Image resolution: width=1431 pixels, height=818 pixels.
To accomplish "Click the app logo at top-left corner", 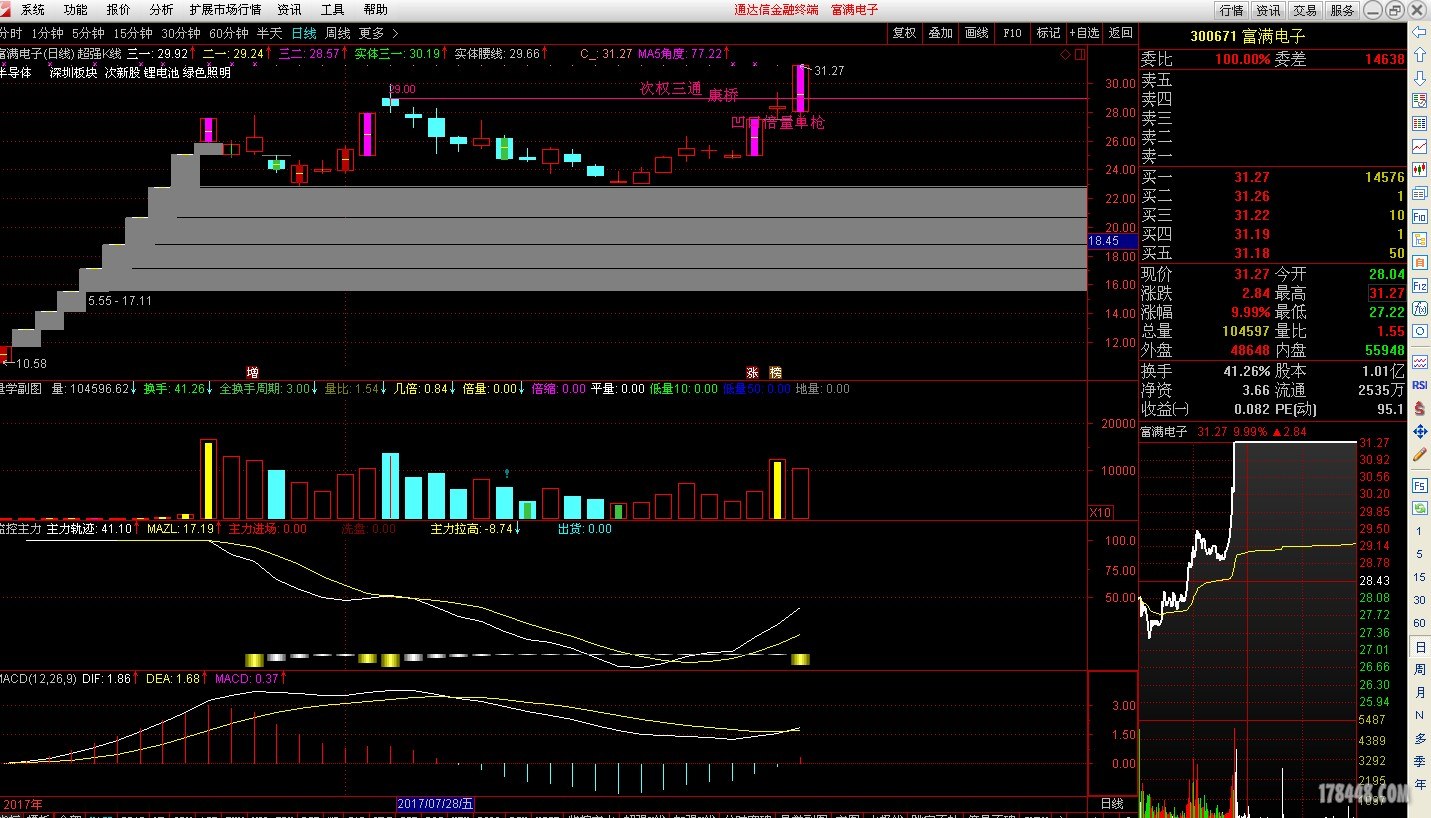I will (7, 9).
